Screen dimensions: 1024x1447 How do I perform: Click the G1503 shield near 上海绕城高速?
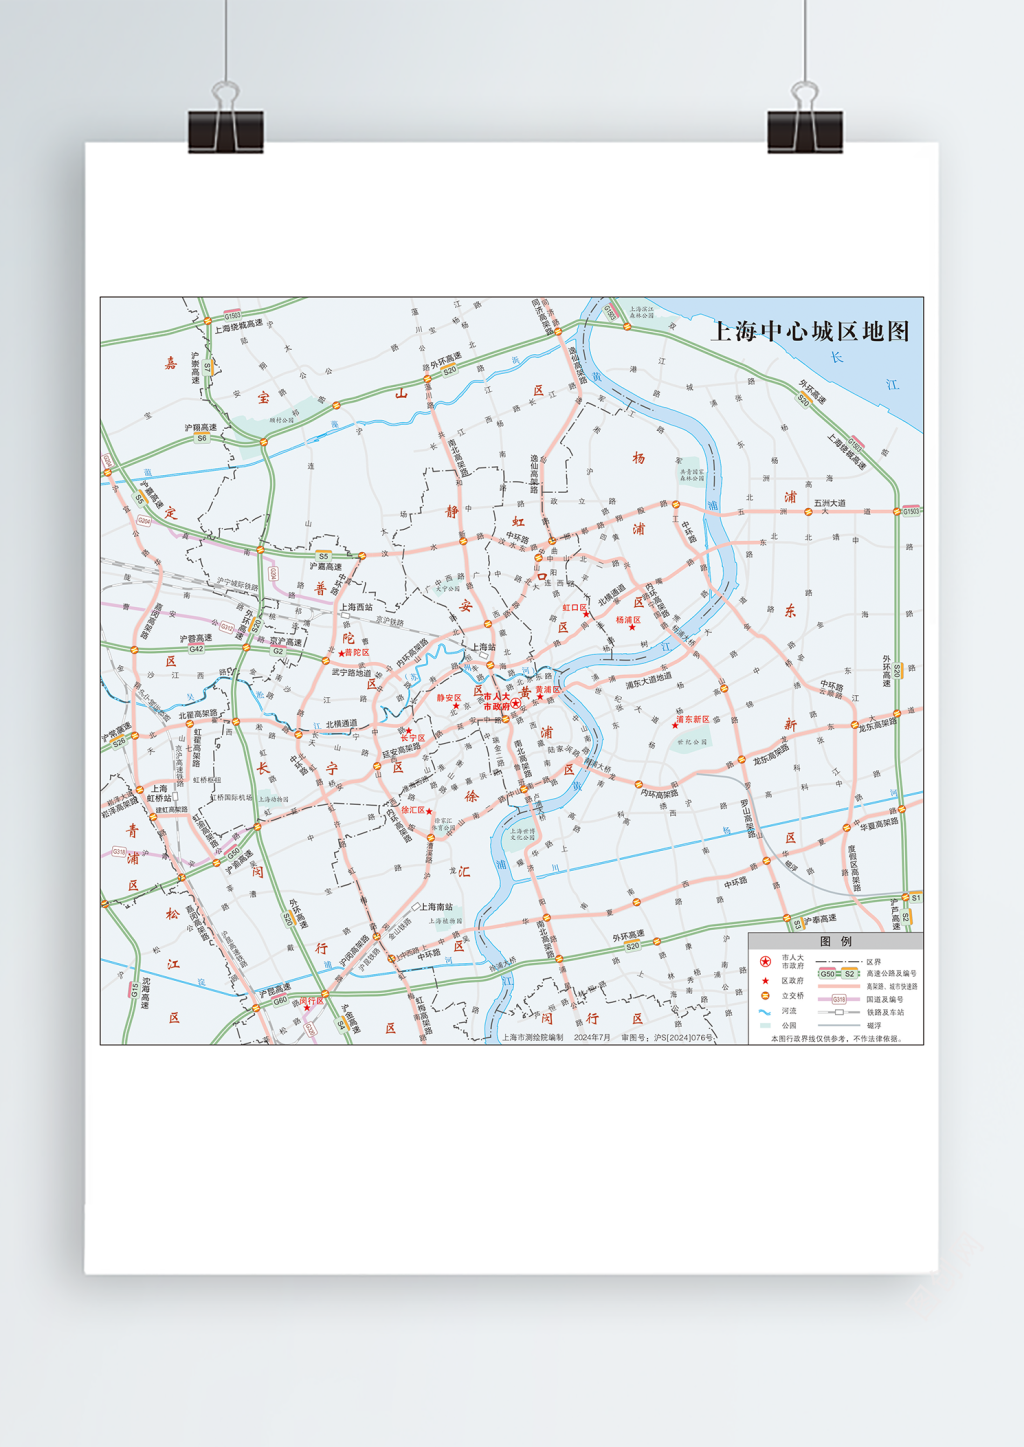231,315
